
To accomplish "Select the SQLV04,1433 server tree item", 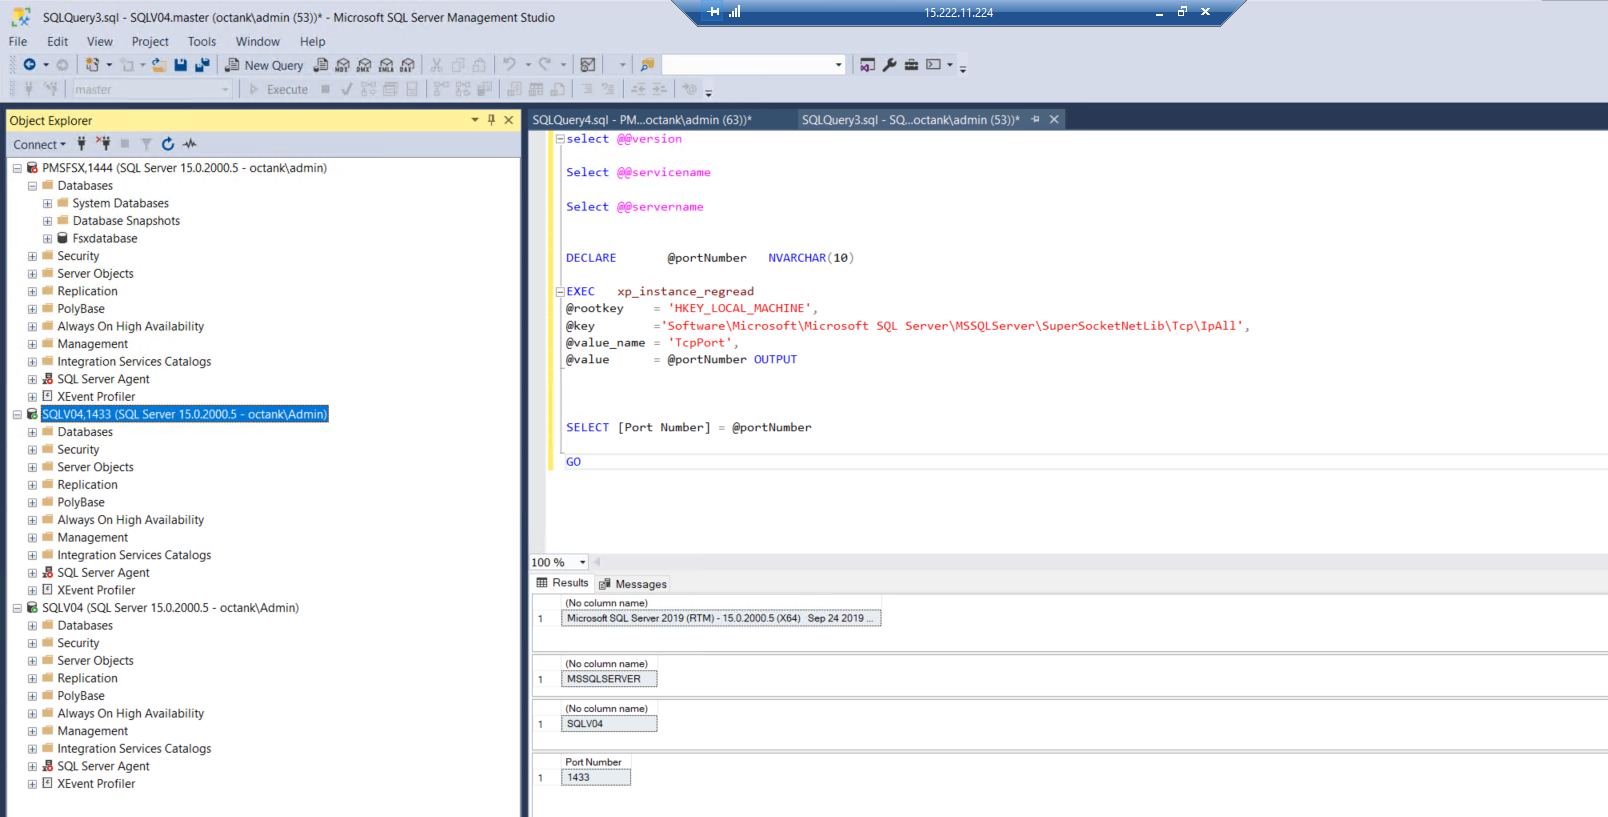I will coord(184,414).
